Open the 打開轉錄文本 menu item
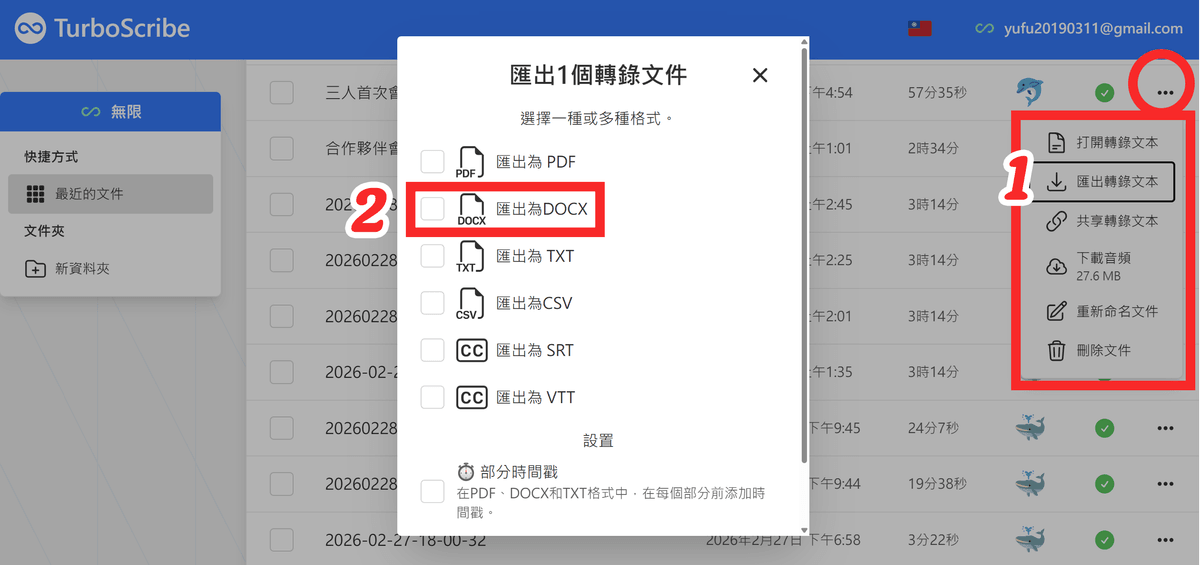This screenshot has width=1200, height=565. (1105, 142)
